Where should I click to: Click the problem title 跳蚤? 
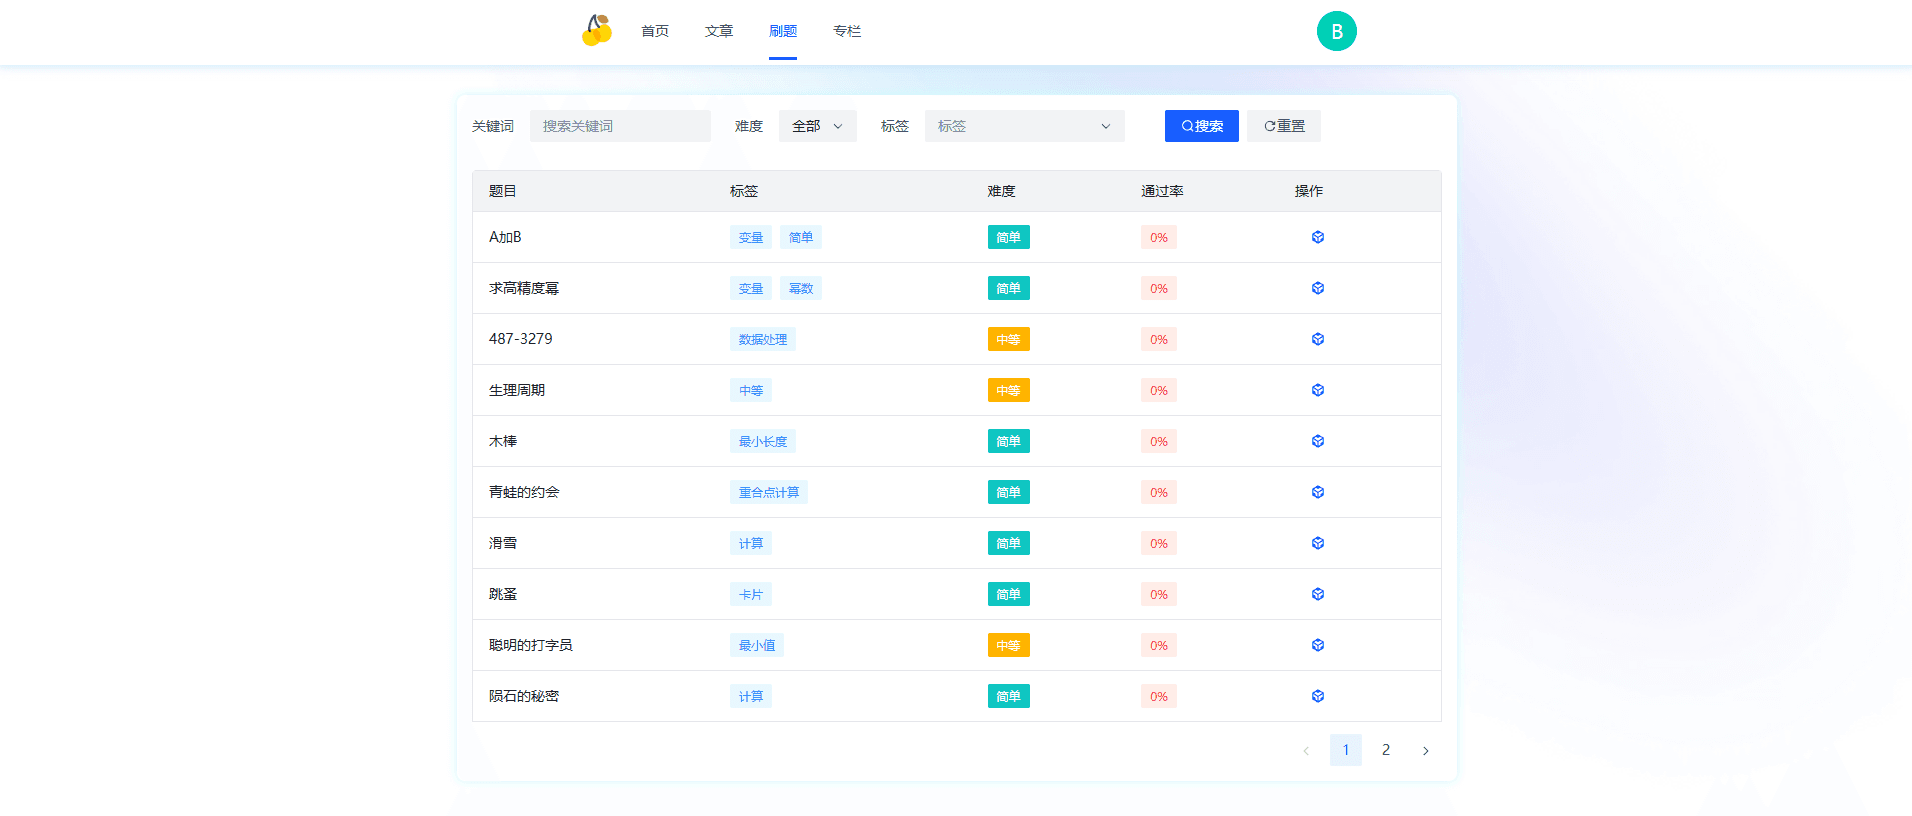pos(503,594)
